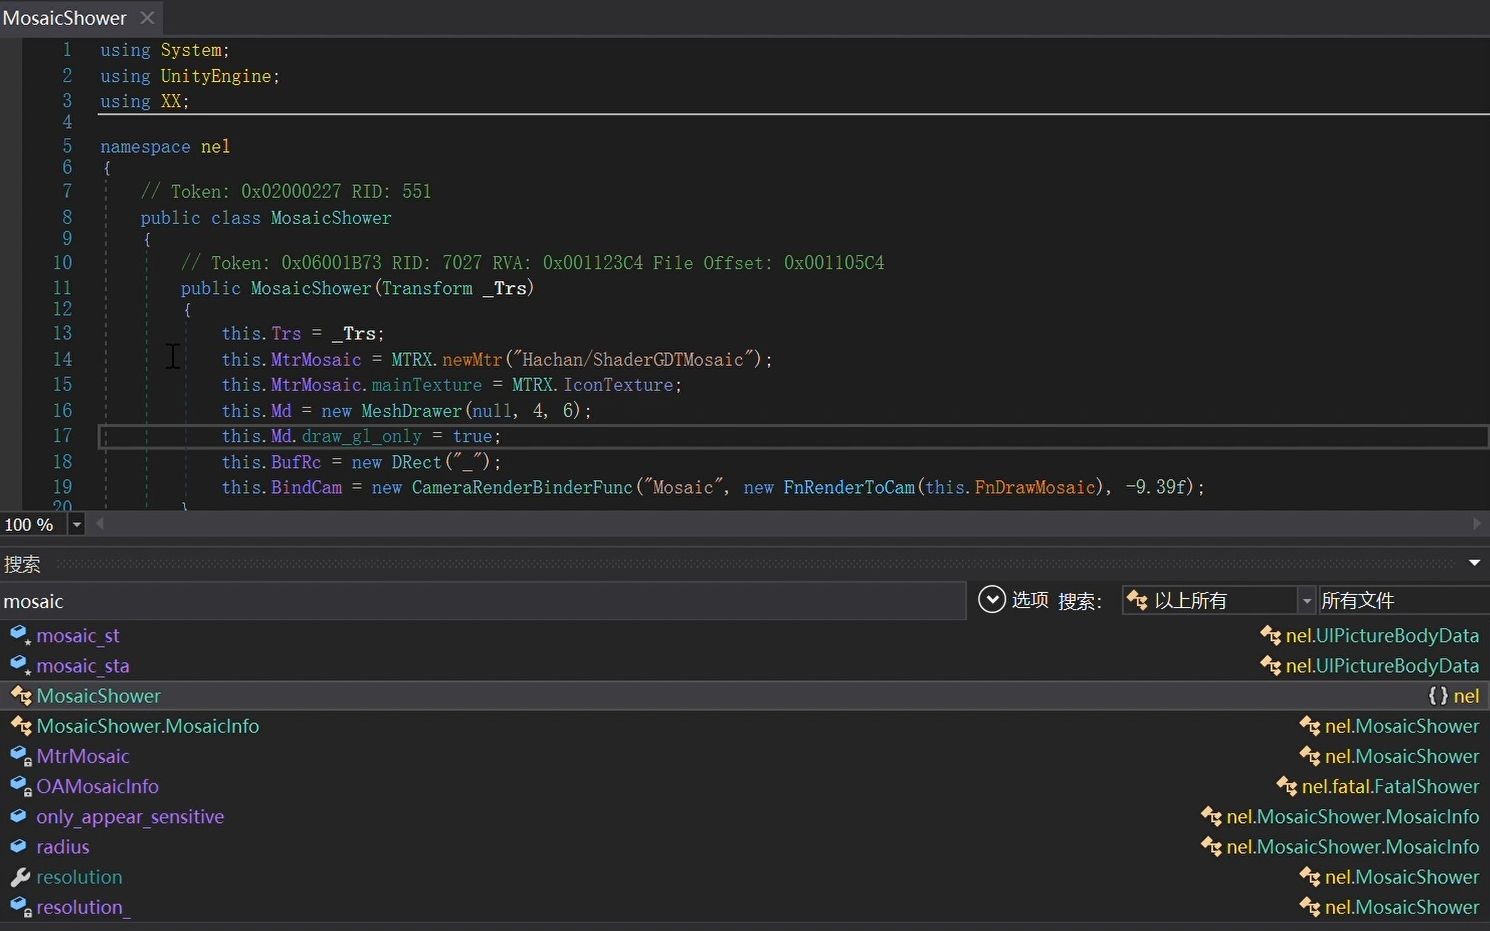Close the MosaicShower tab
The image size is (1490, 931).
[x=147, y=18]
